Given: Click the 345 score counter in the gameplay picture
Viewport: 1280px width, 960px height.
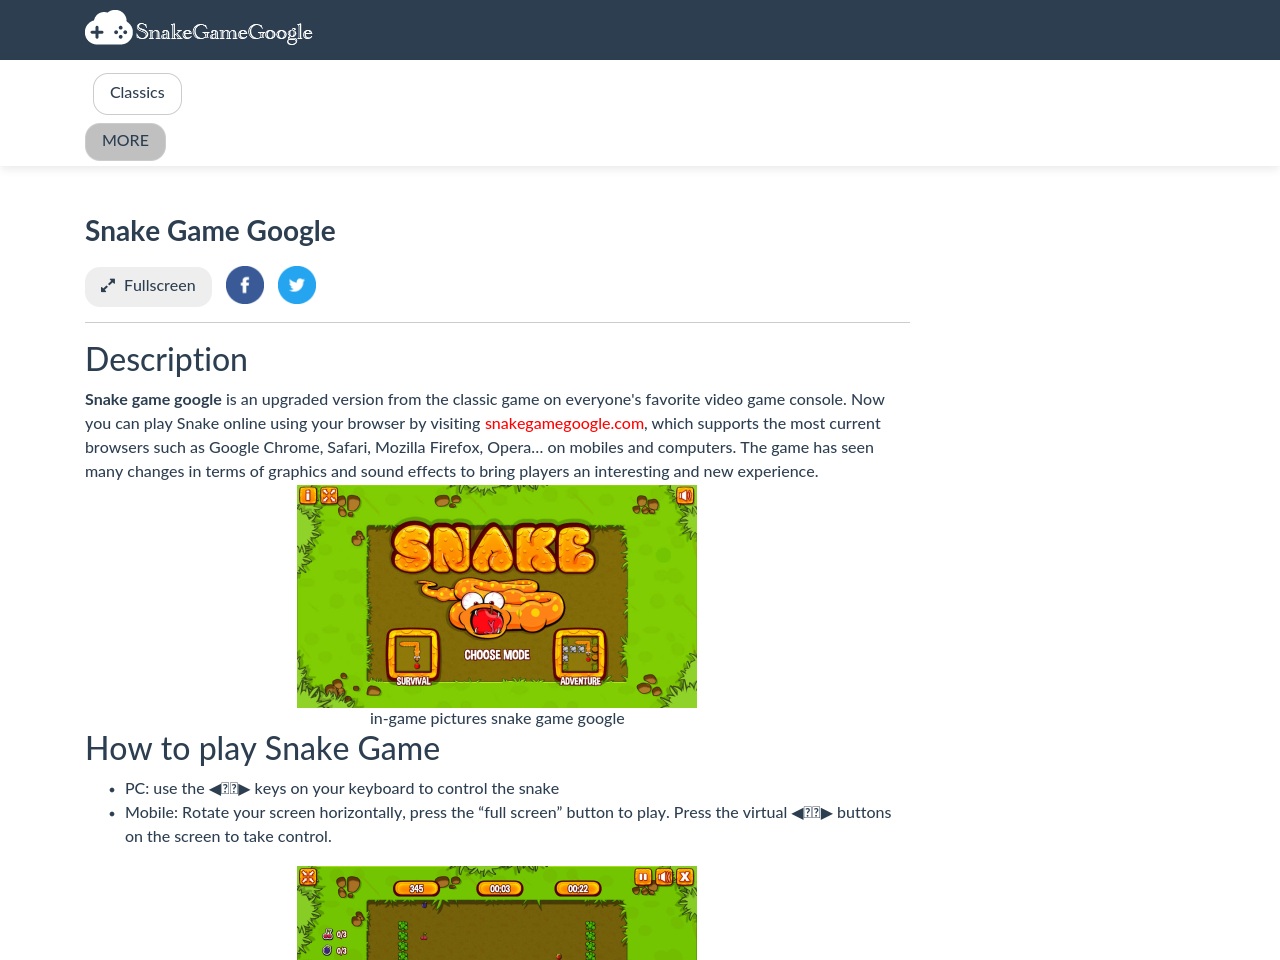Looking at the screenshot, I should [417, 888].
